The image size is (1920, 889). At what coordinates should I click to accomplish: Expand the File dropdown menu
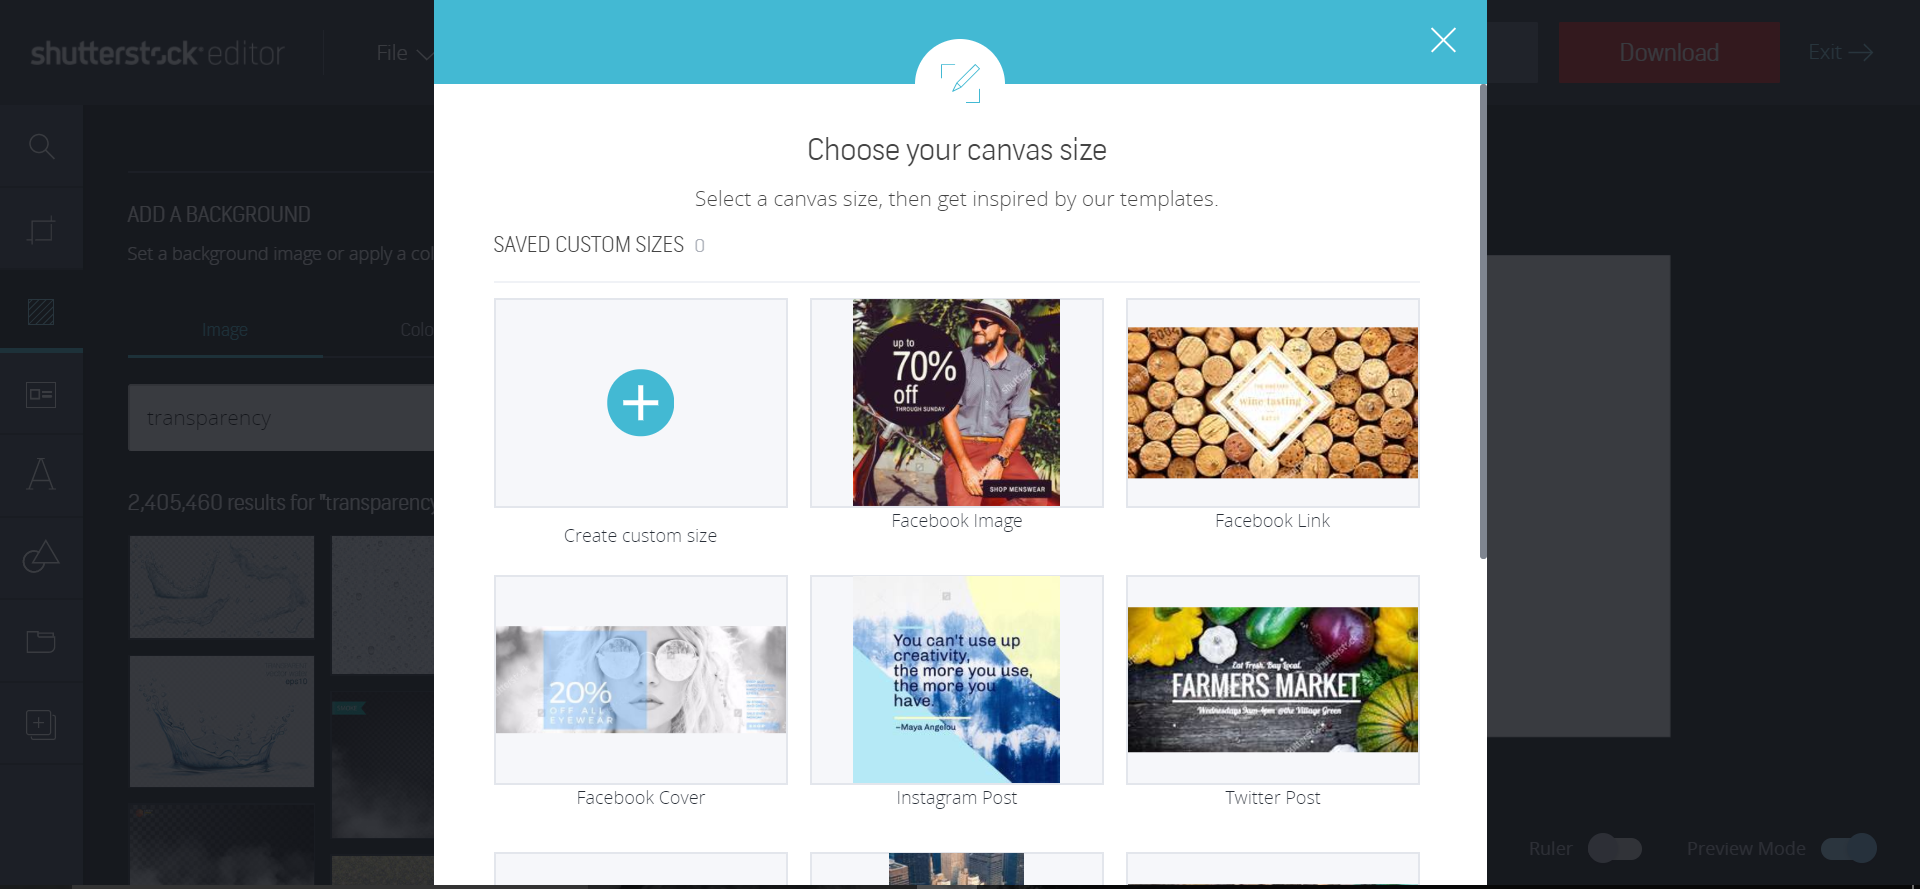tap(405, 53)
